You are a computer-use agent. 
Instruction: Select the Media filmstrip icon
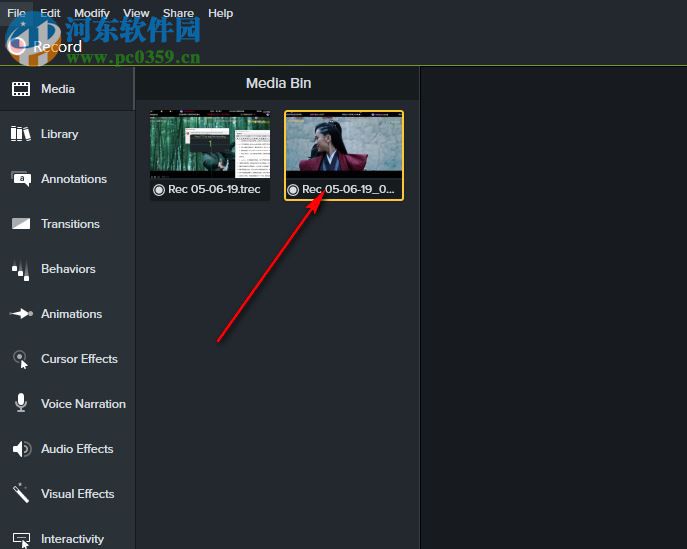21,89
